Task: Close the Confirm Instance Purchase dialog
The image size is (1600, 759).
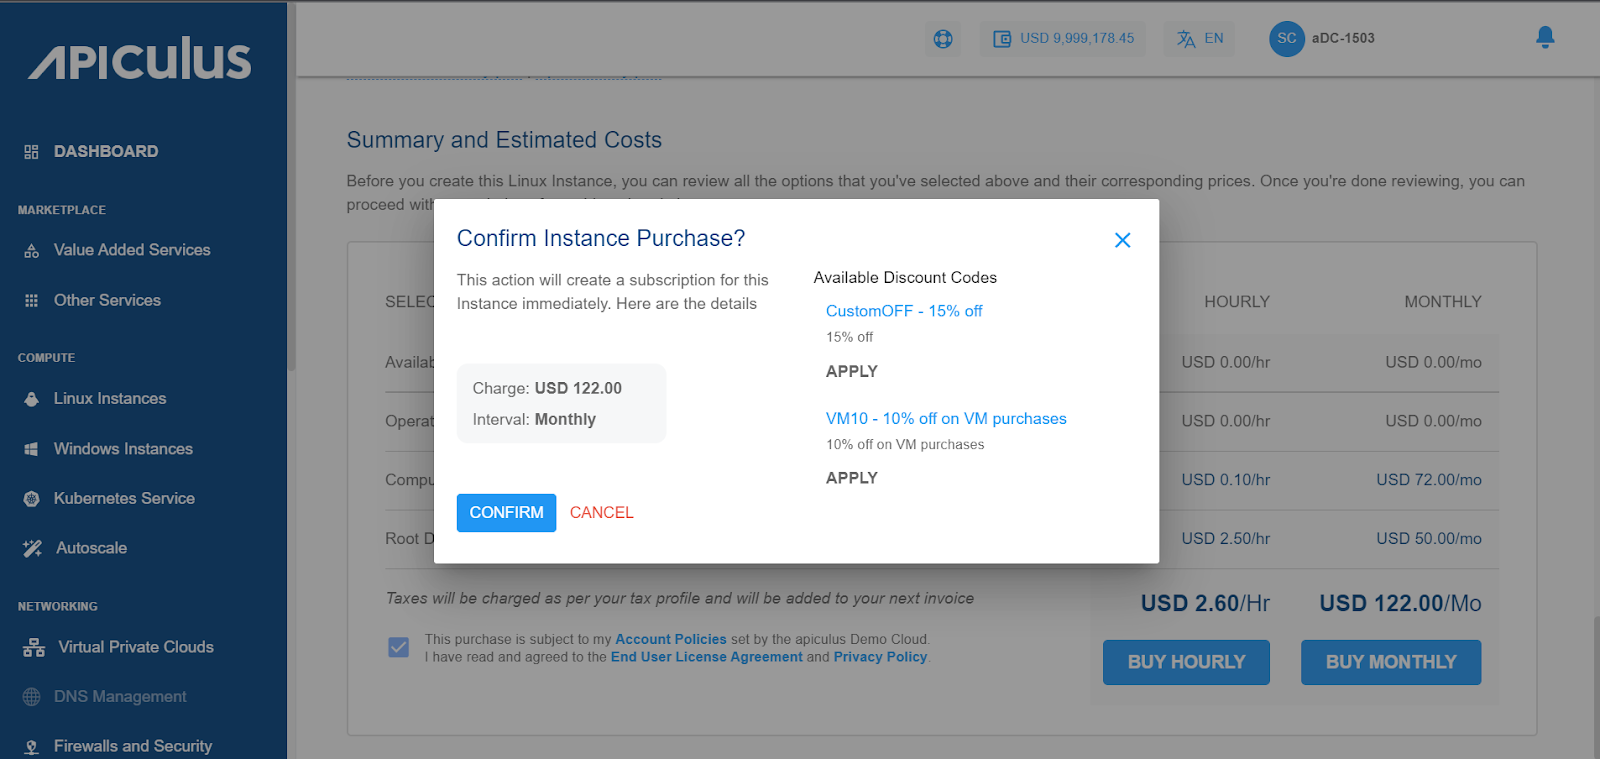Action: 1122,240
